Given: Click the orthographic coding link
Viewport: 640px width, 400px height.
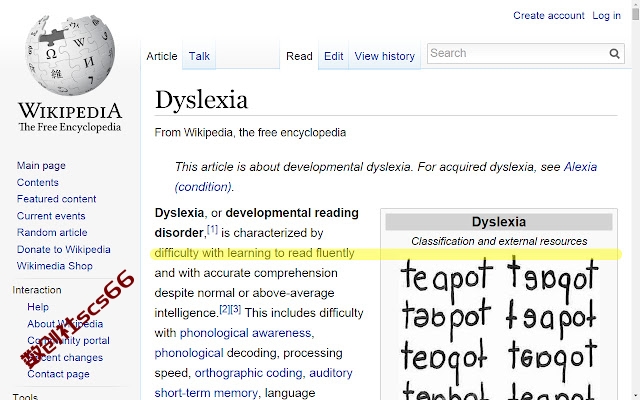Looking at the screenshot, I should (248, 373).
